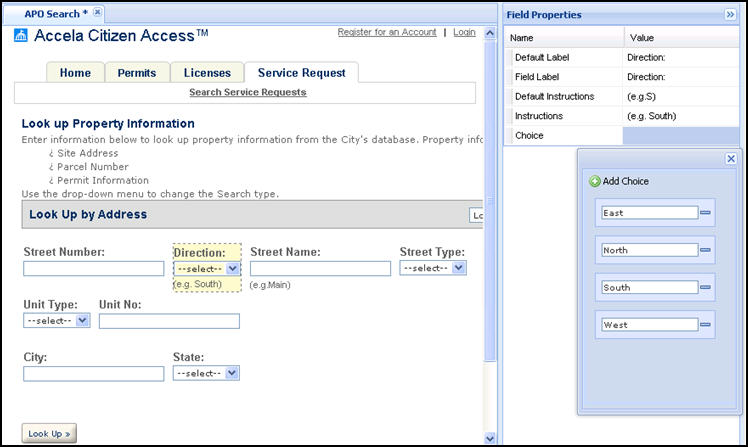
Task: Go to the Home tab
Action: tap(75, 73)
